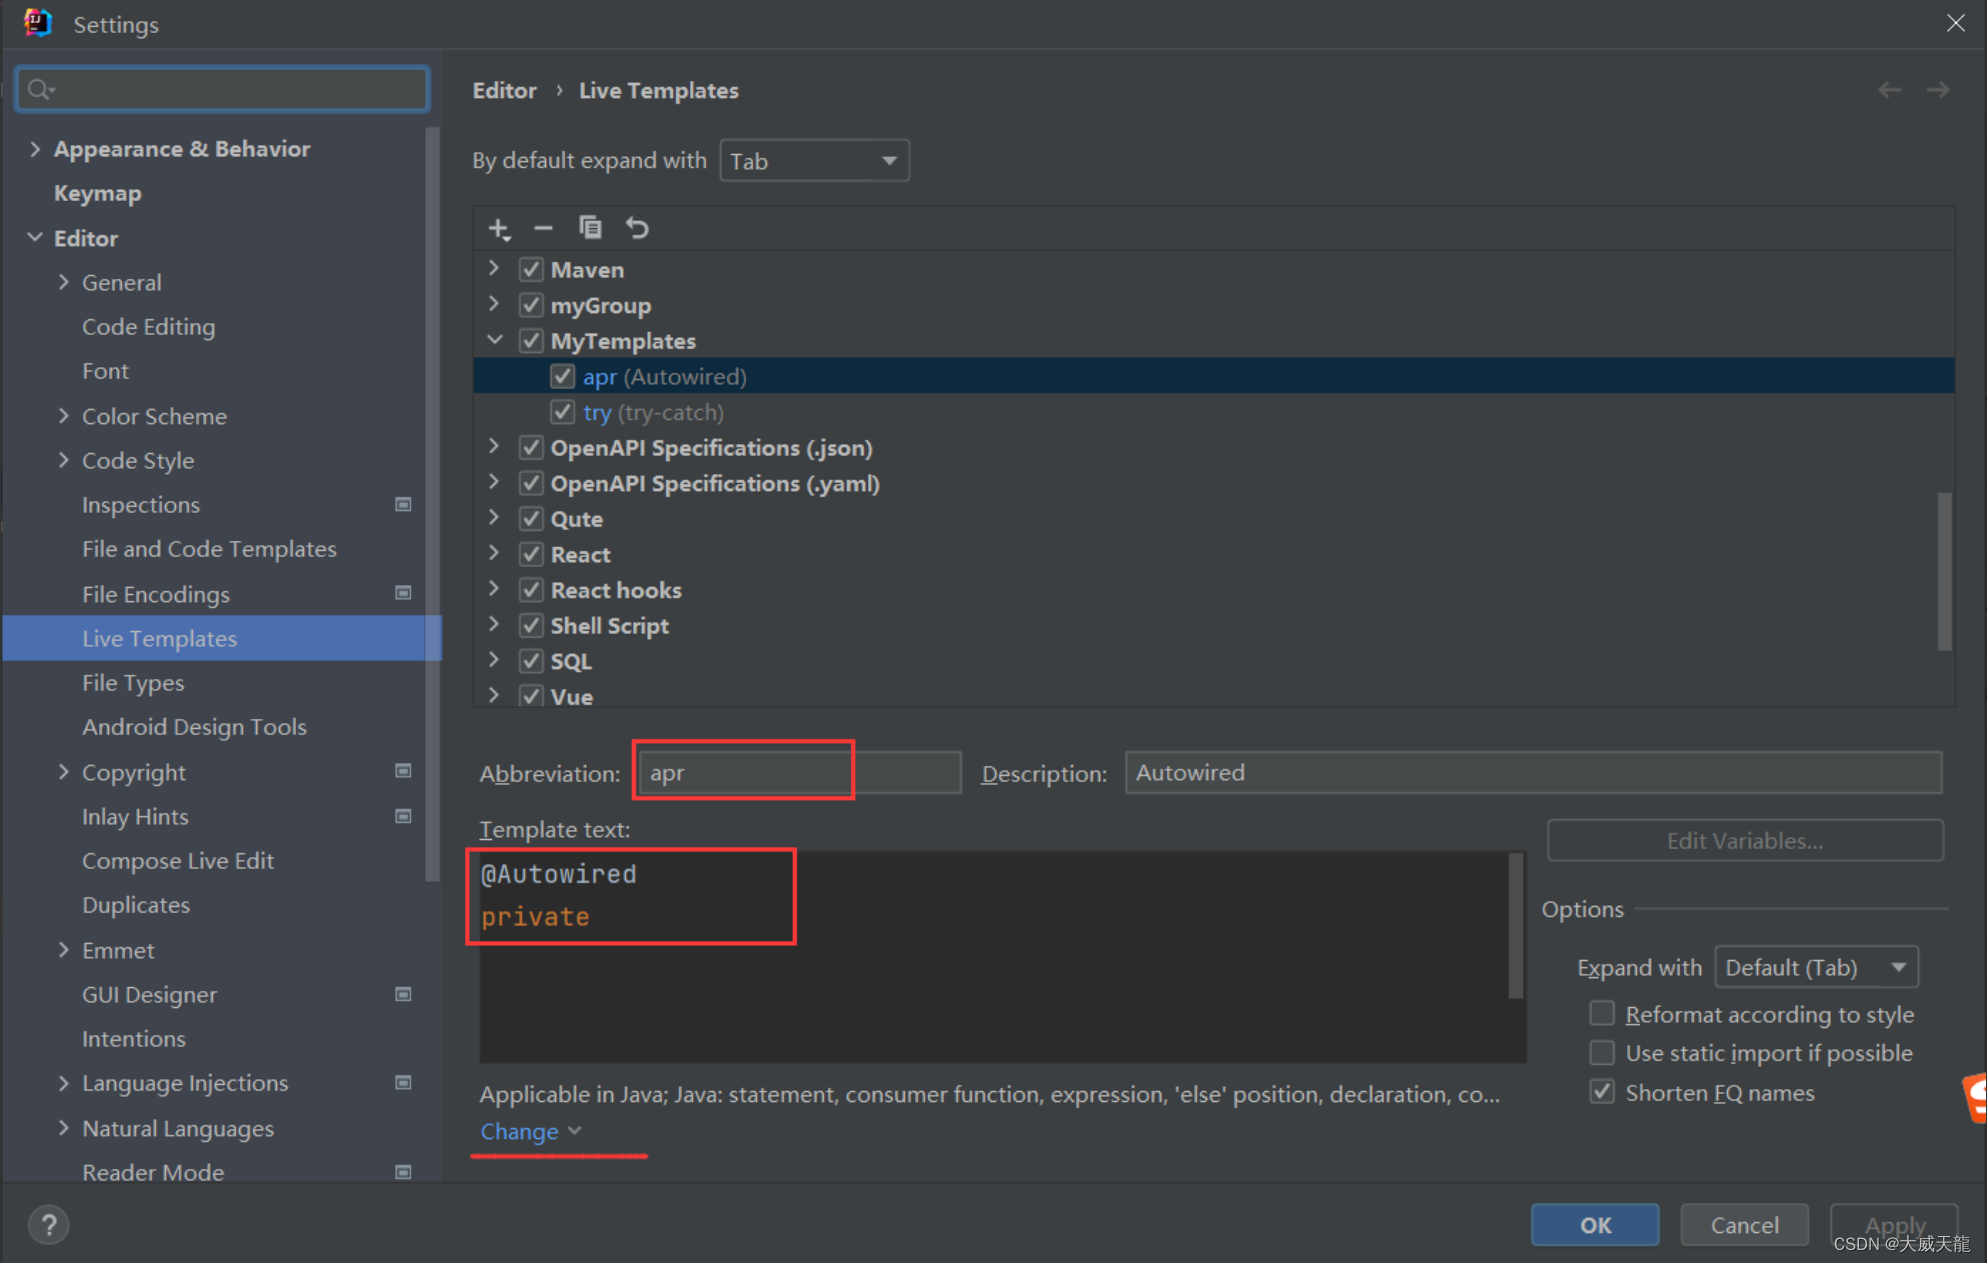1987x1263 pixels.
Task: Click the sidebar vertical scrollbar
Action: 432,505
